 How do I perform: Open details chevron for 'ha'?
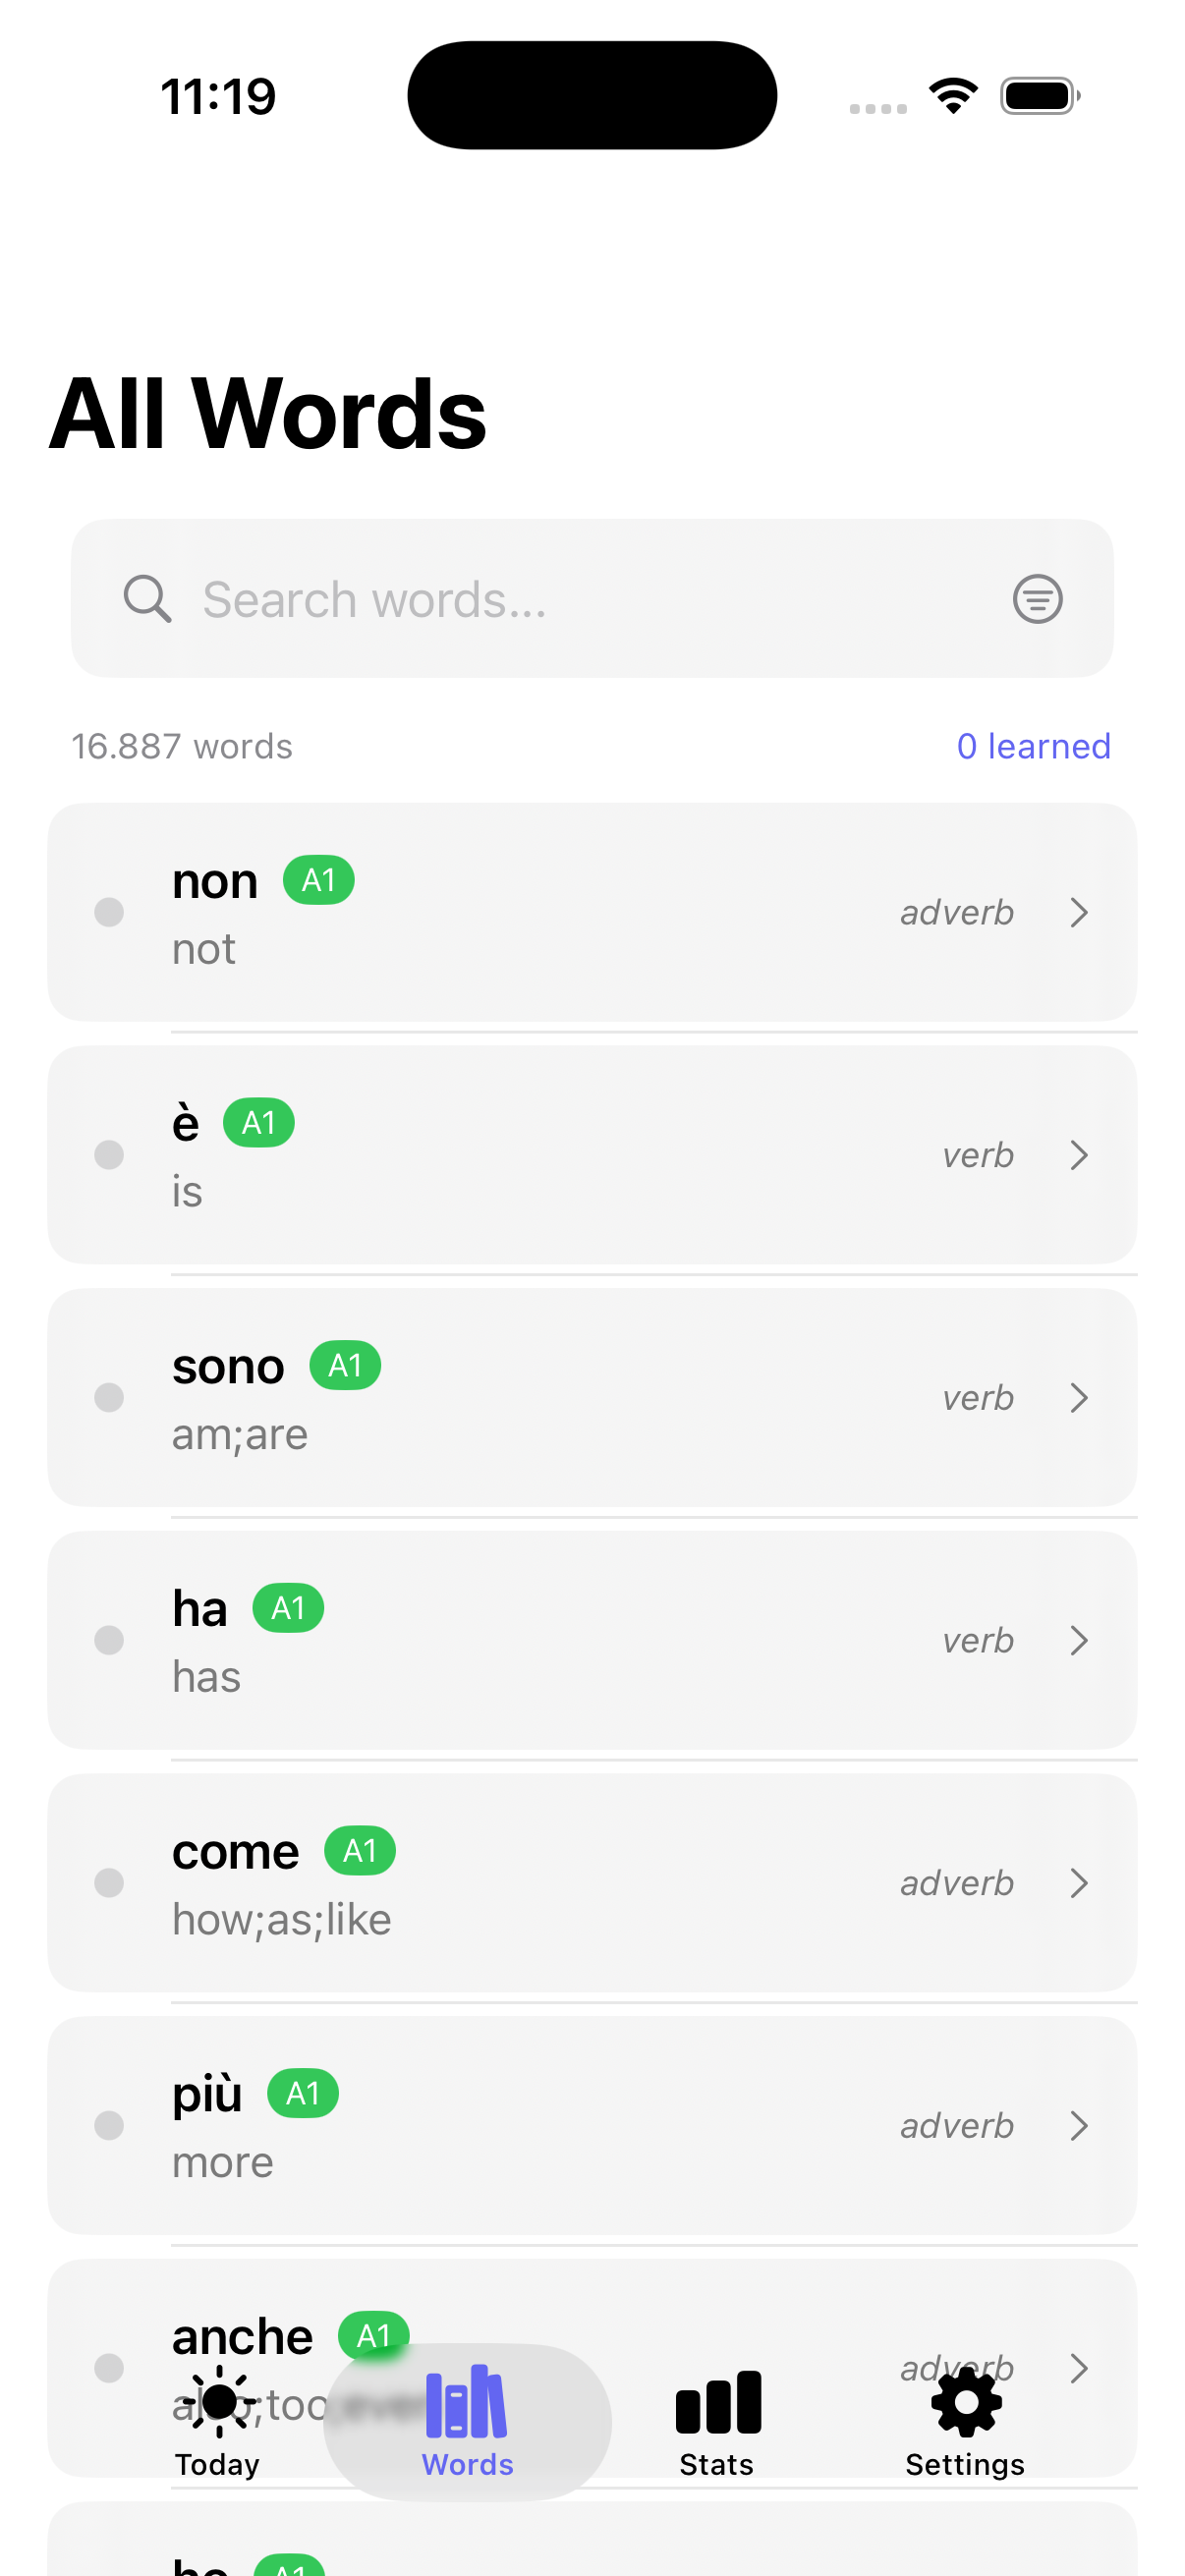(1079, 1640)
